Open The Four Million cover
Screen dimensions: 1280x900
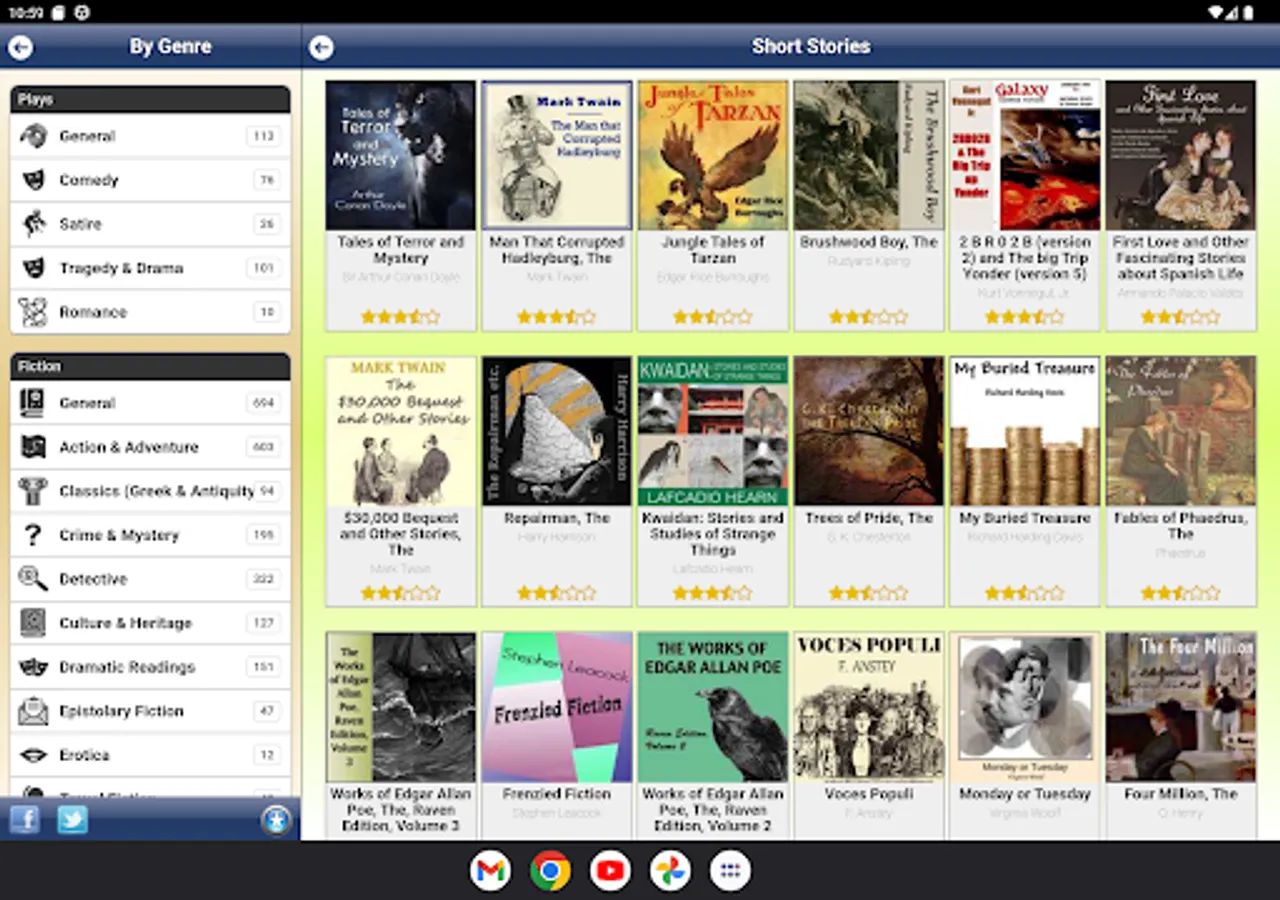[x=1181, y=707]
